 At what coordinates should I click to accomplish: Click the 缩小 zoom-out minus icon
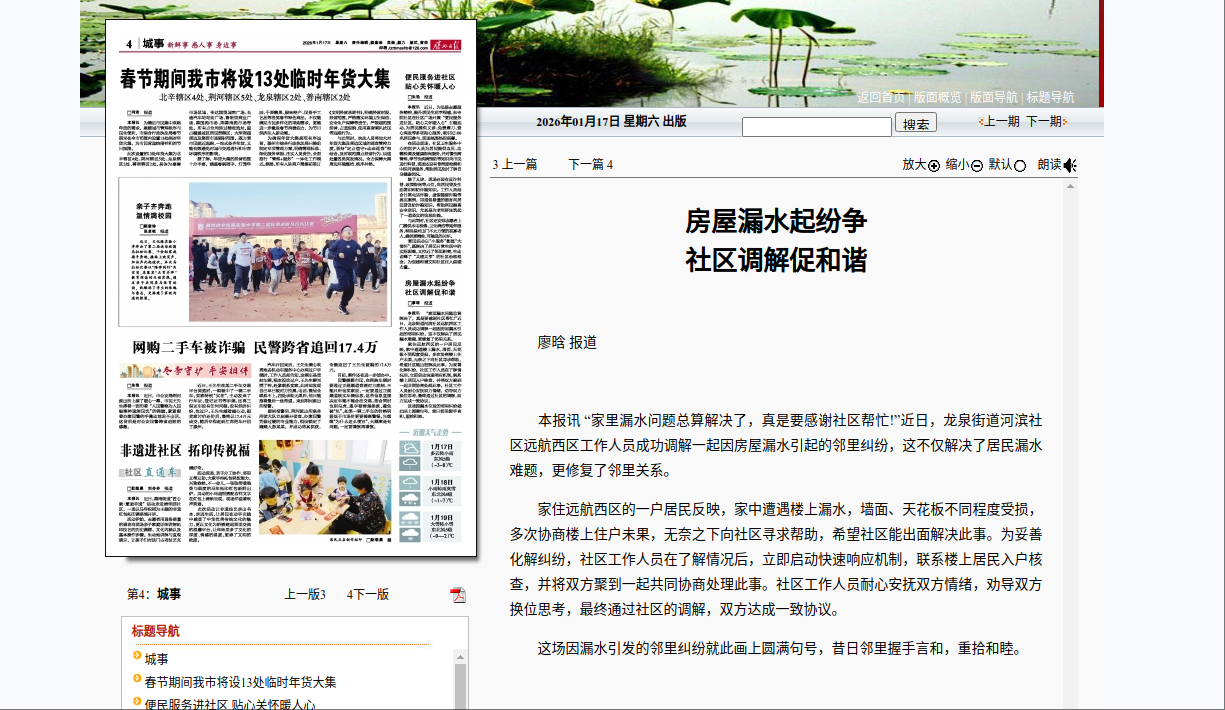pyautogui.click(x=977, y=166)
